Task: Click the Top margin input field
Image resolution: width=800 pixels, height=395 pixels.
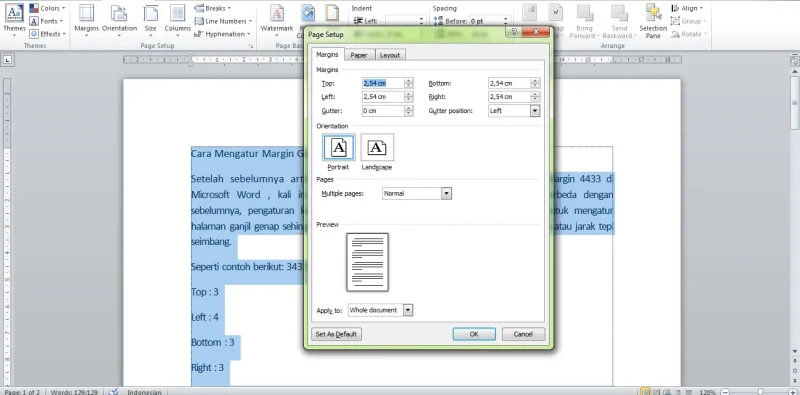Action: (x=383, y=83)
